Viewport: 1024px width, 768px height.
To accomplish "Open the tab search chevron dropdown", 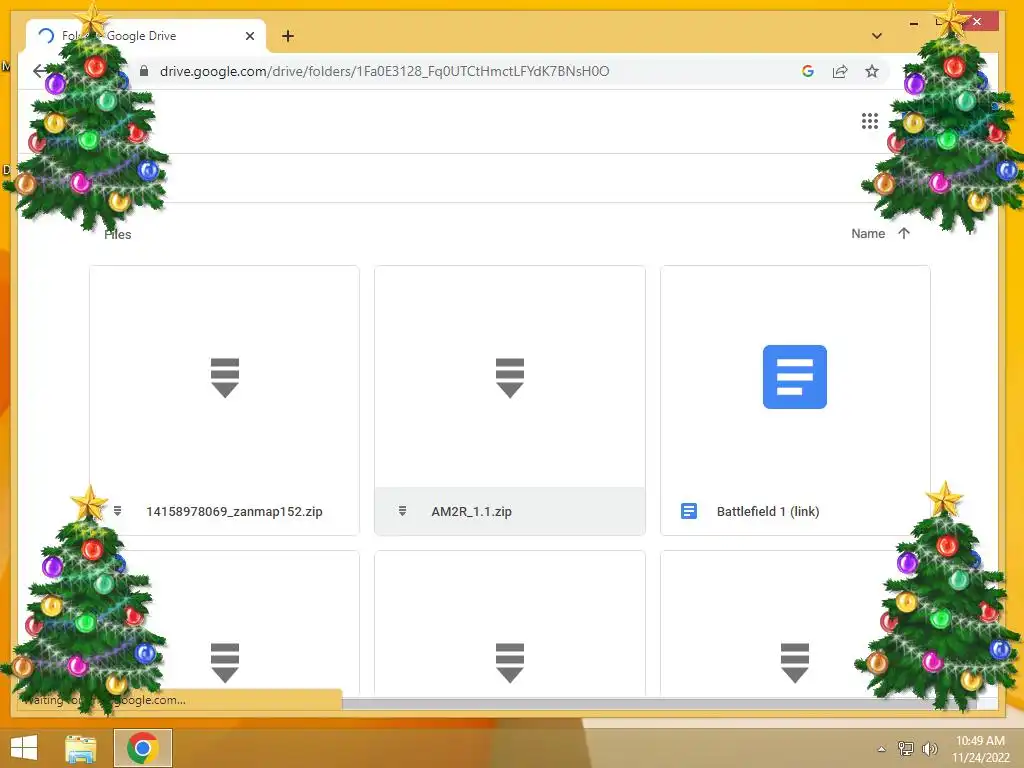I will 877,36.
